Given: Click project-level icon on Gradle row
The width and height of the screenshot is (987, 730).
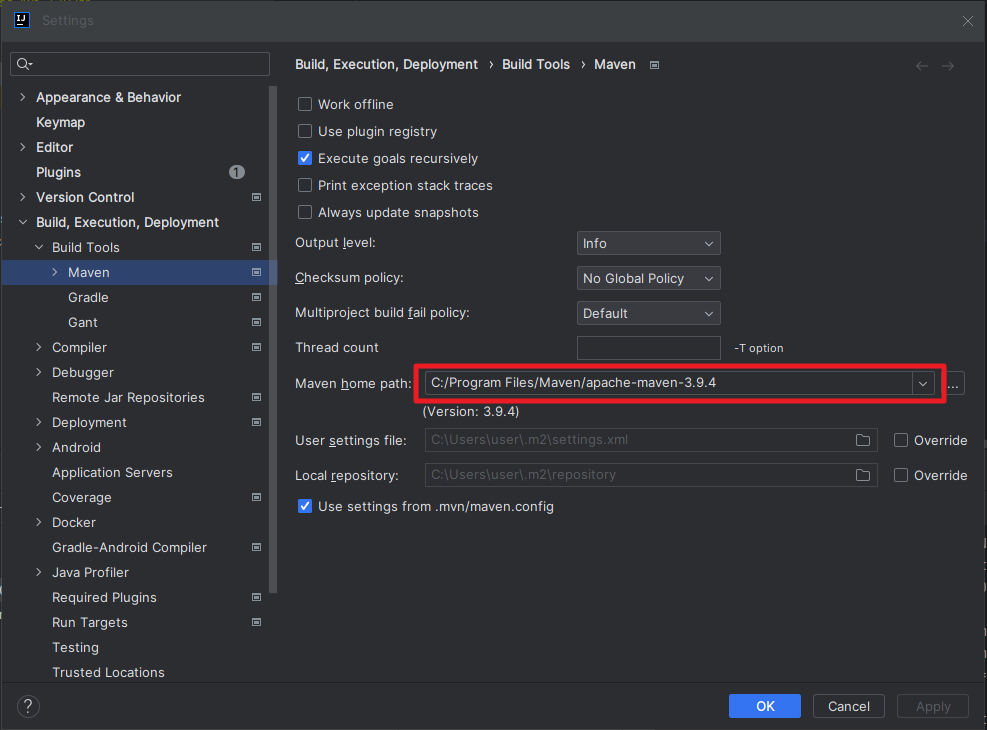Looking at the screenshot, I should point(256,297).
